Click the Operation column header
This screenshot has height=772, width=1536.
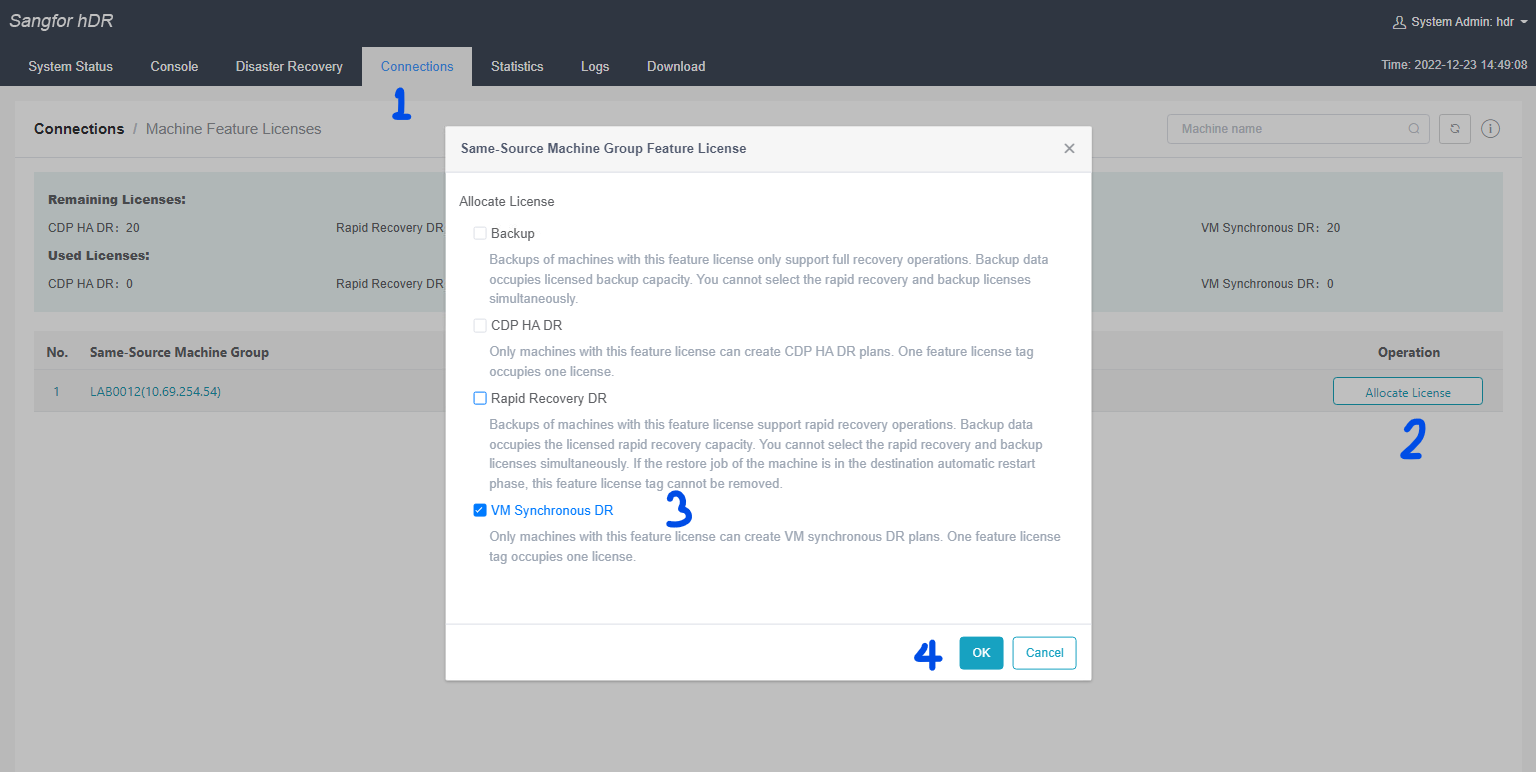coord(1409,352)
